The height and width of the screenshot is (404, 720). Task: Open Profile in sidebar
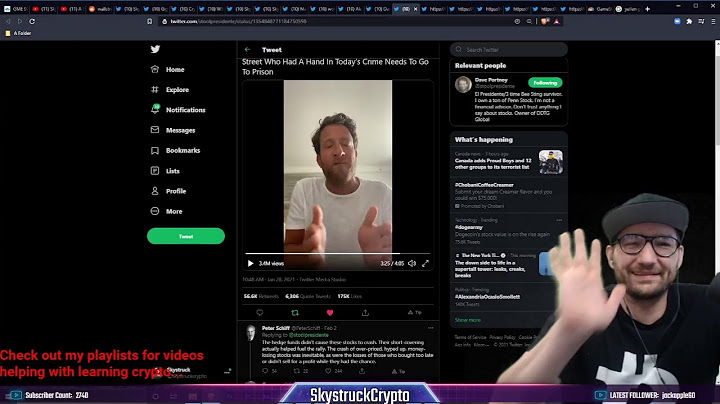169,191
